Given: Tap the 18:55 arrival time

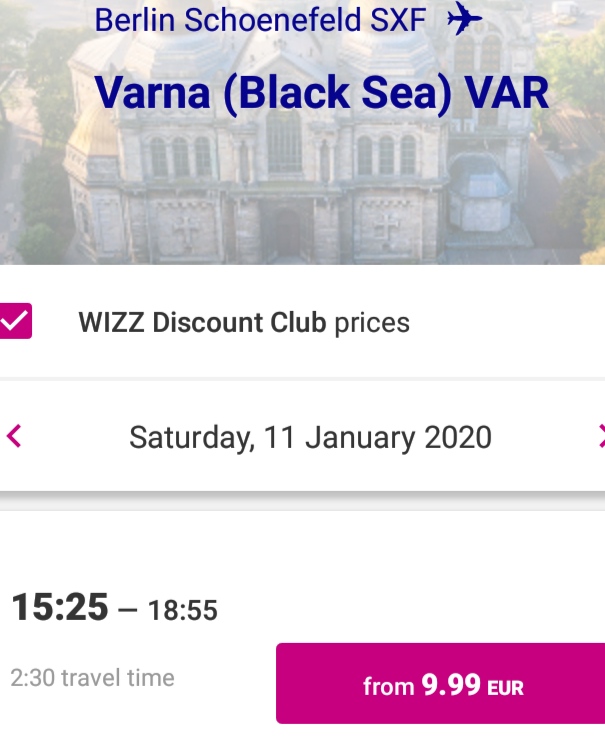Looking at the screenshot, I should pyautogui.click(x=182, y=610).
